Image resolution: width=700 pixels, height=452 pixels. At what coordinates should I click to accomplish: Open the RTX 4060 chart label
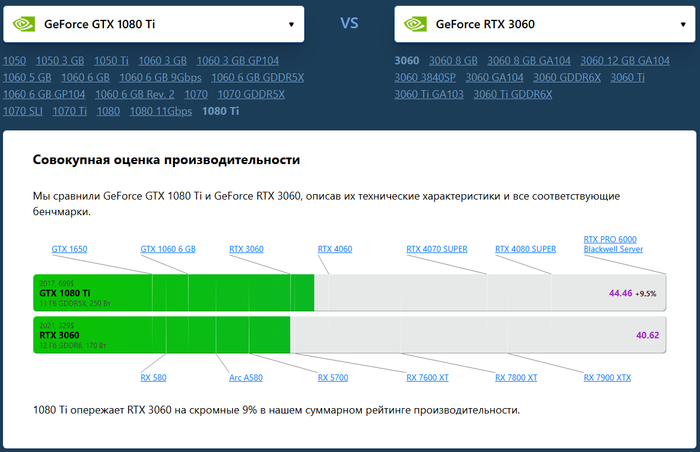click(335, 249)
